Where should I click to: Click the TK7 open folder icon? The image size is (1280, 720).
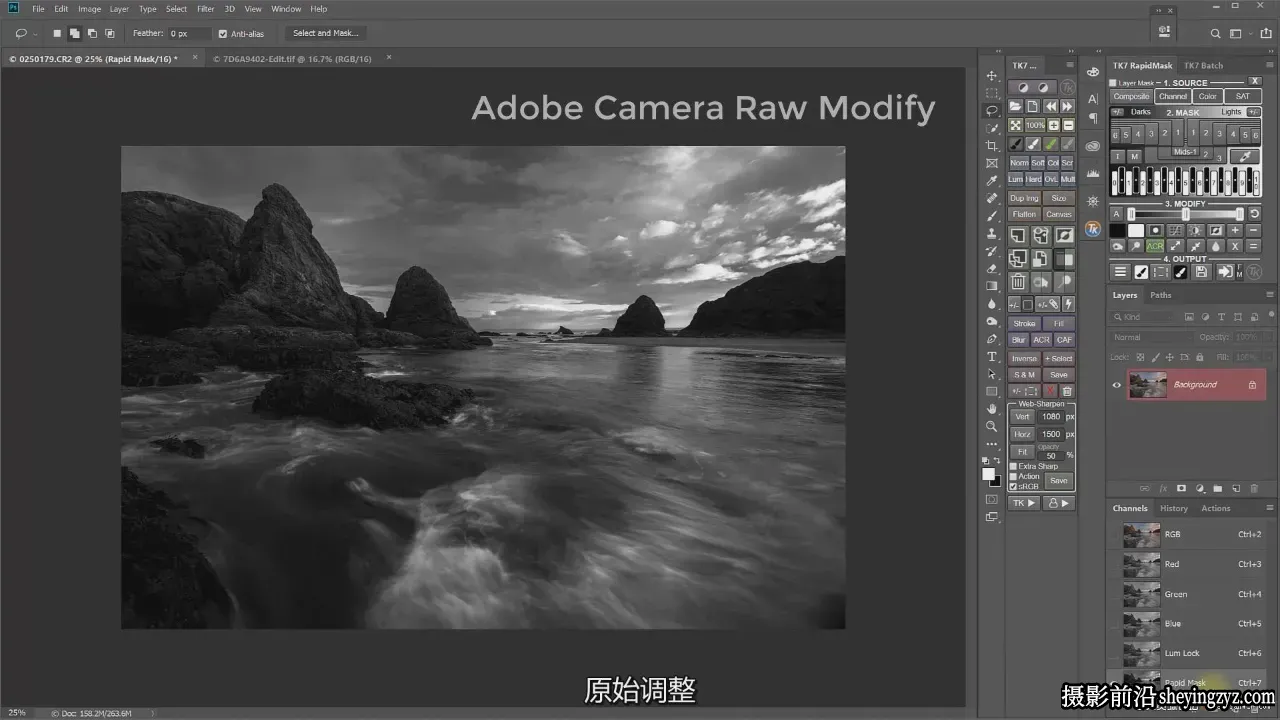click(1015, 106)
